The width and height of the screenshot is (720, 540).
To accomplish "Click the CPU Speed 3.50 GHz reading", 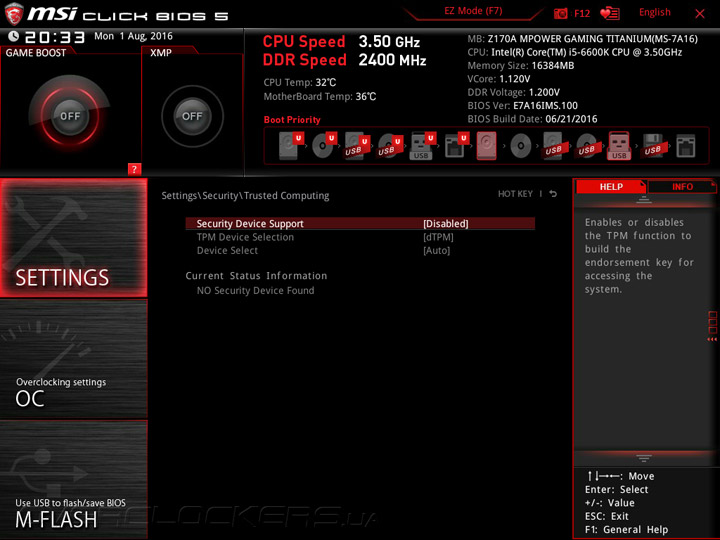I will [x=341, y=42].
